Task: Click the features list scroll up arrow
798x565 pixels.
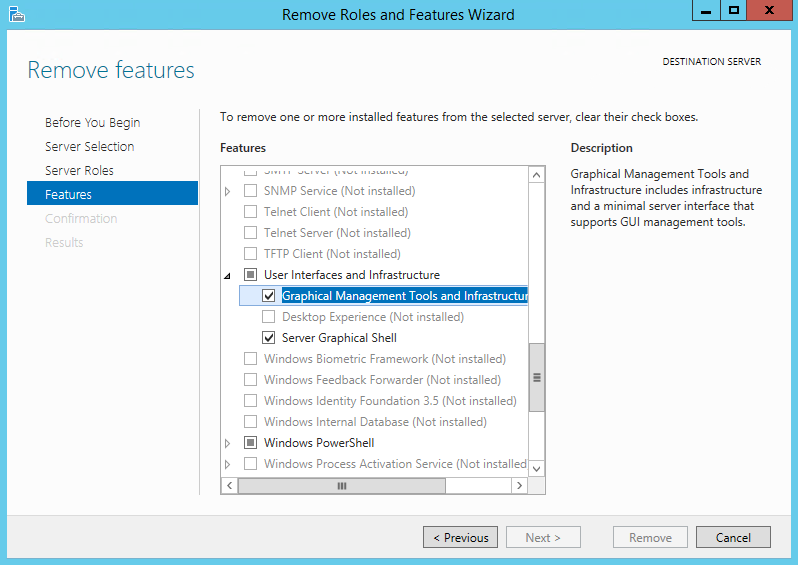Action: click(x=536, y=176)
